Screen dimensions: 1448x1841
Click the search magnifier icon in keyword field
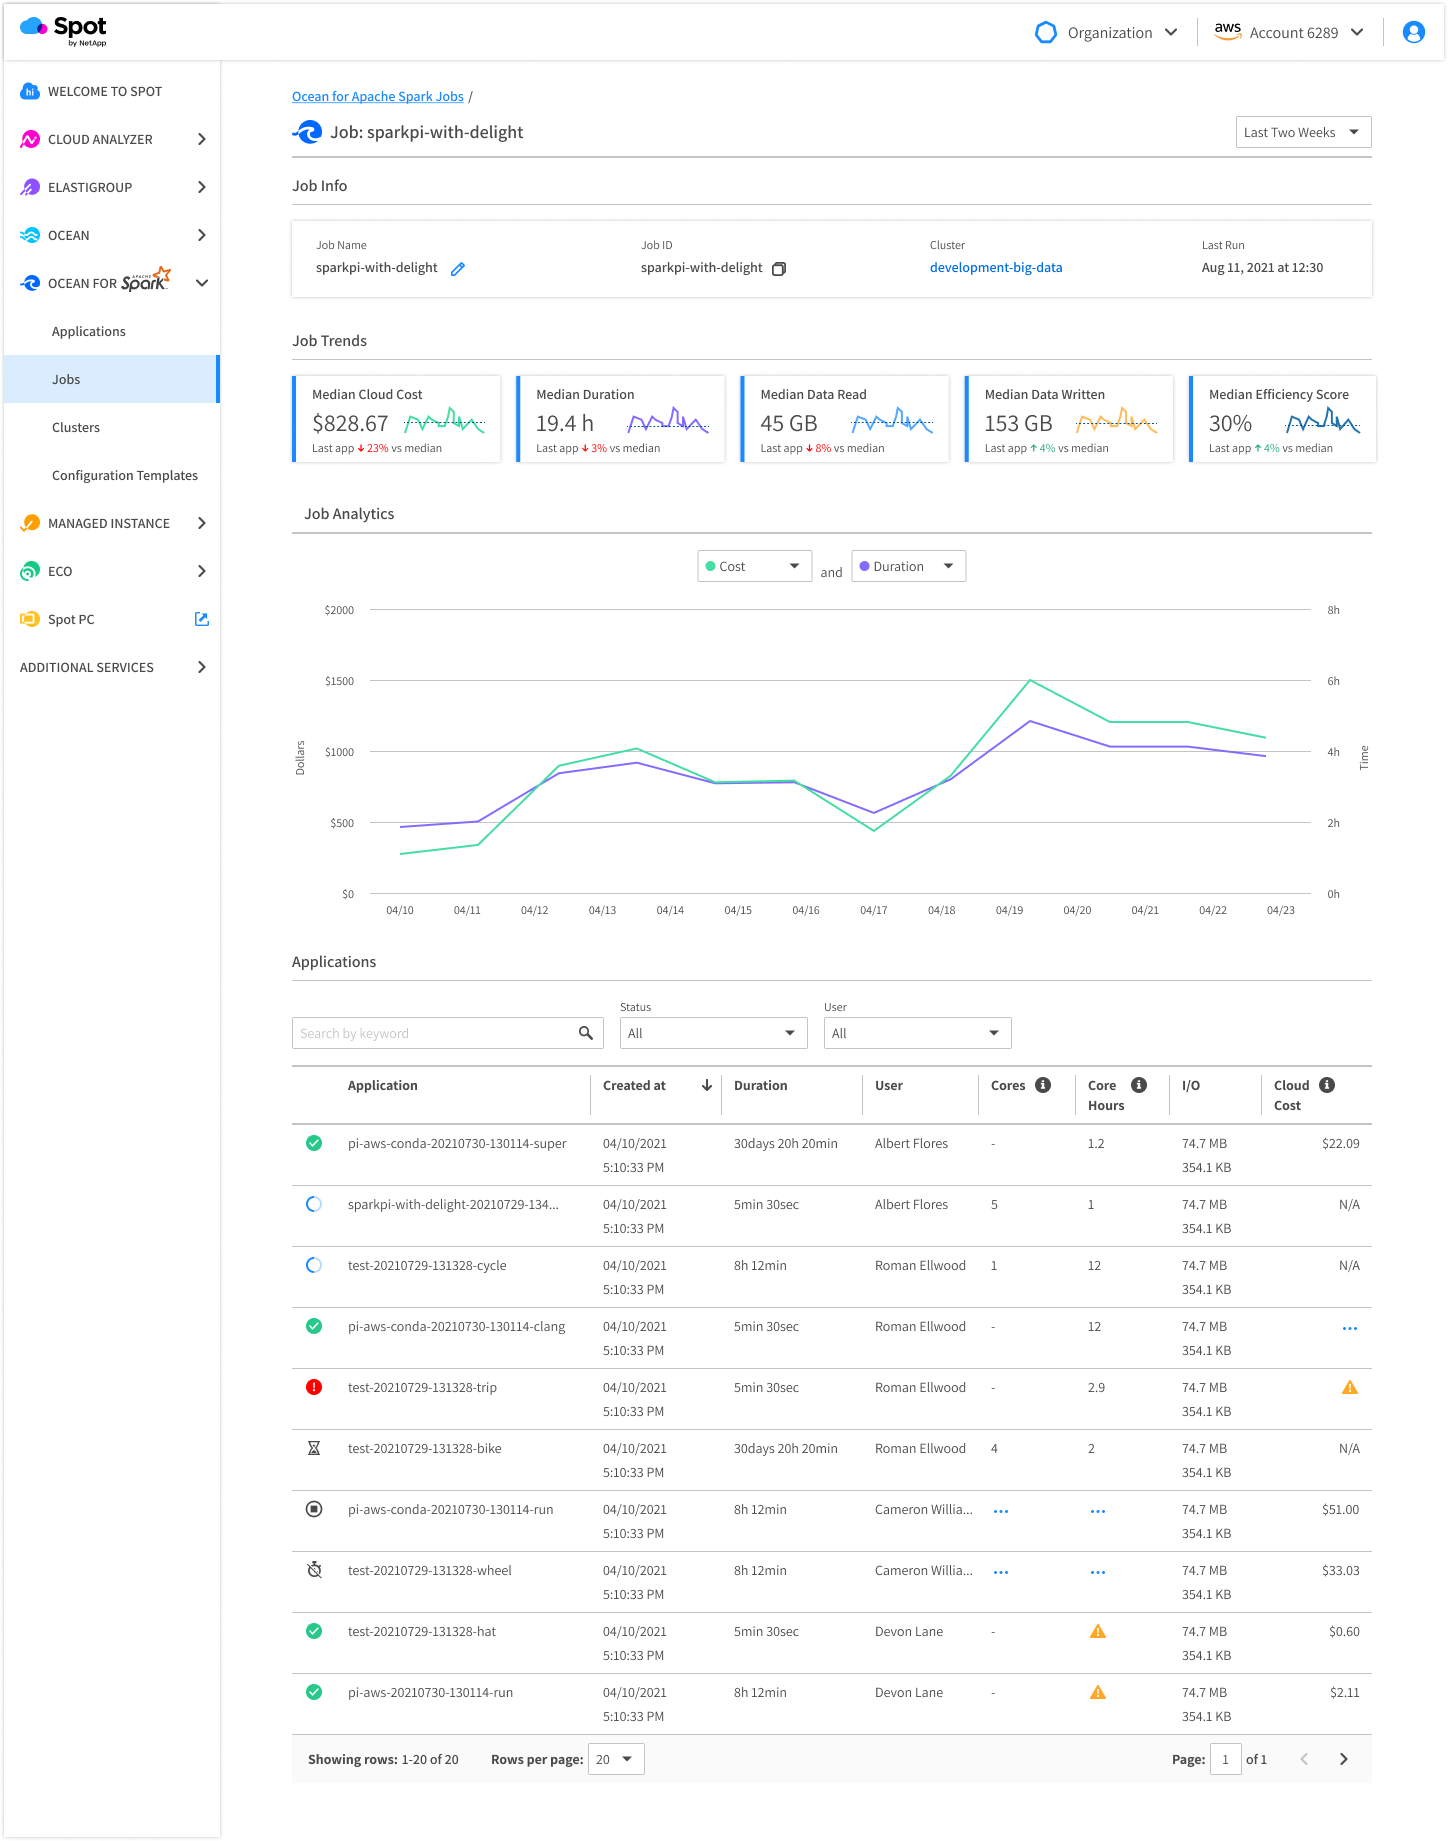click(x=586, y=1033)
